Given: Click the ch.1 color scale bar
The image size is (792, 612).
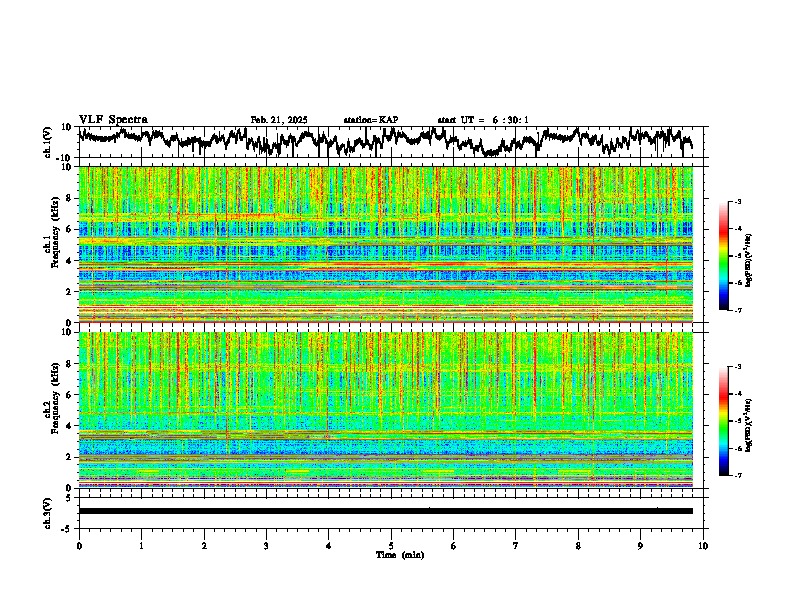Looking at the screenshot, I should tap(723, 256).
